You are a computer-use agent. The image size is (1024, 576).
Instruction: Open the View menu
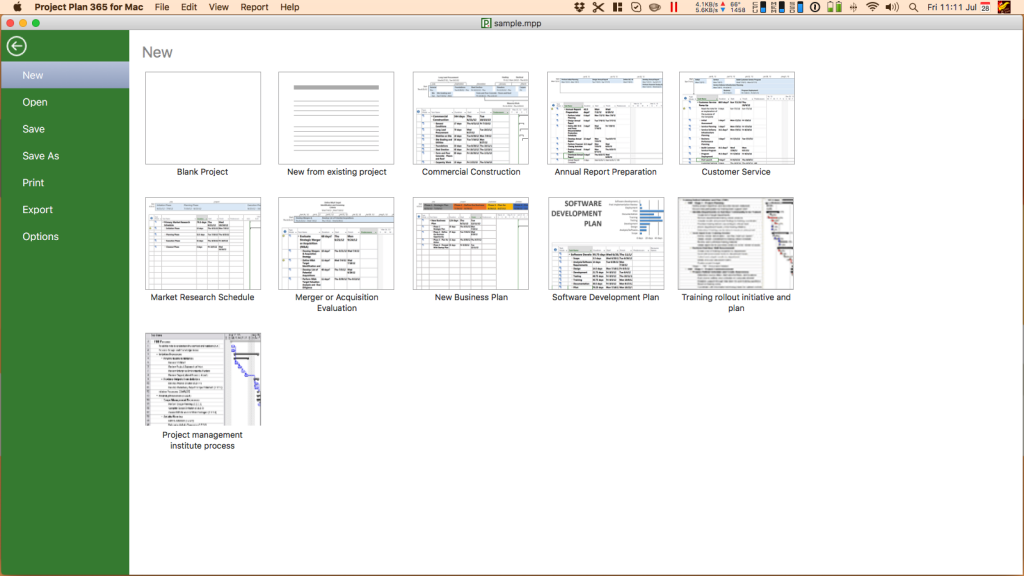pyautogui.click(x=219, y=7)
